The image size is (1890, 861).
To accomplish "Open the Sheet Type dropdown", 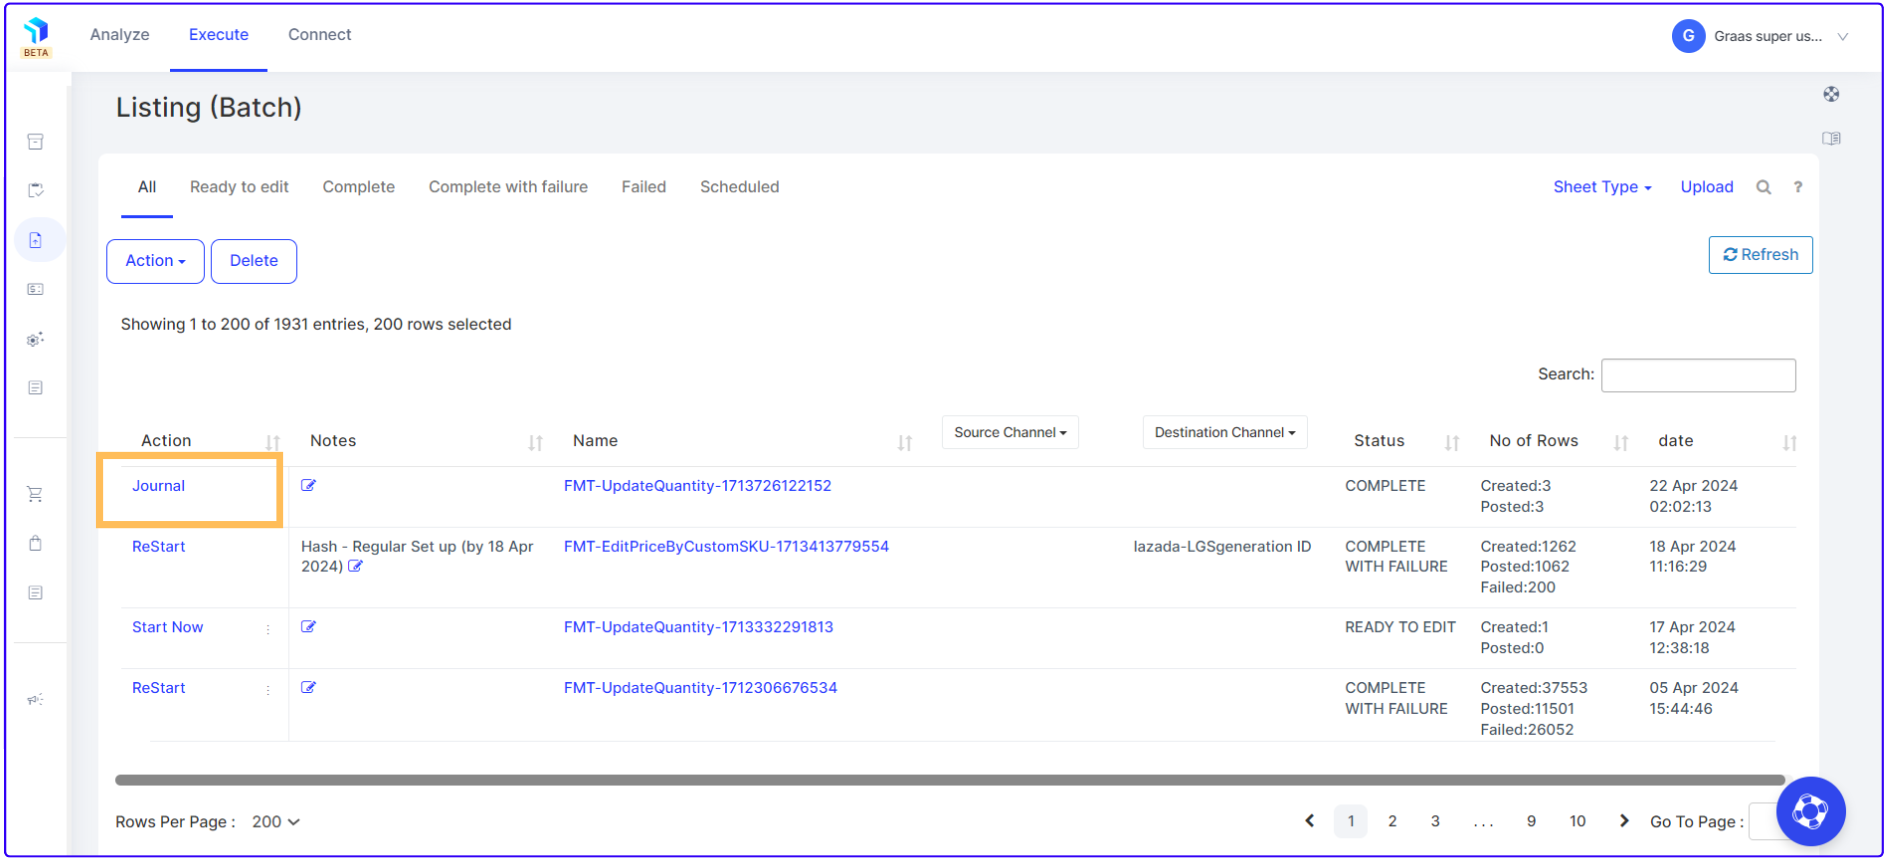I will coord(1602,187).
